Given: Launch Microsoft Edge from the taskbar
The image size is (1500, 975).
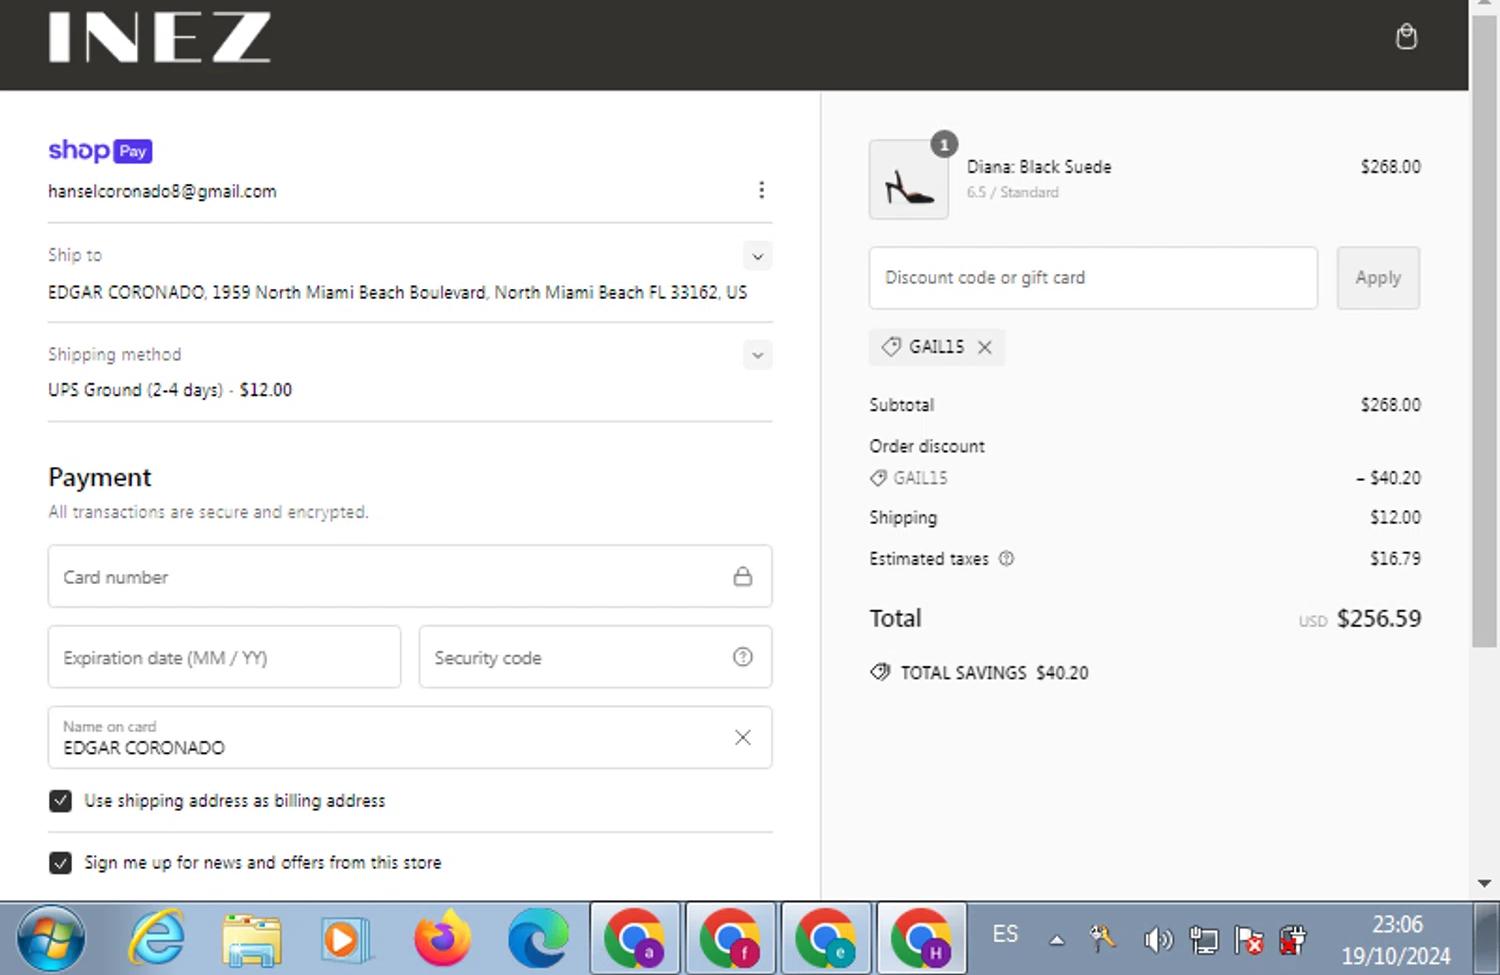Looking at the screenshot, I should pos(538,939).
